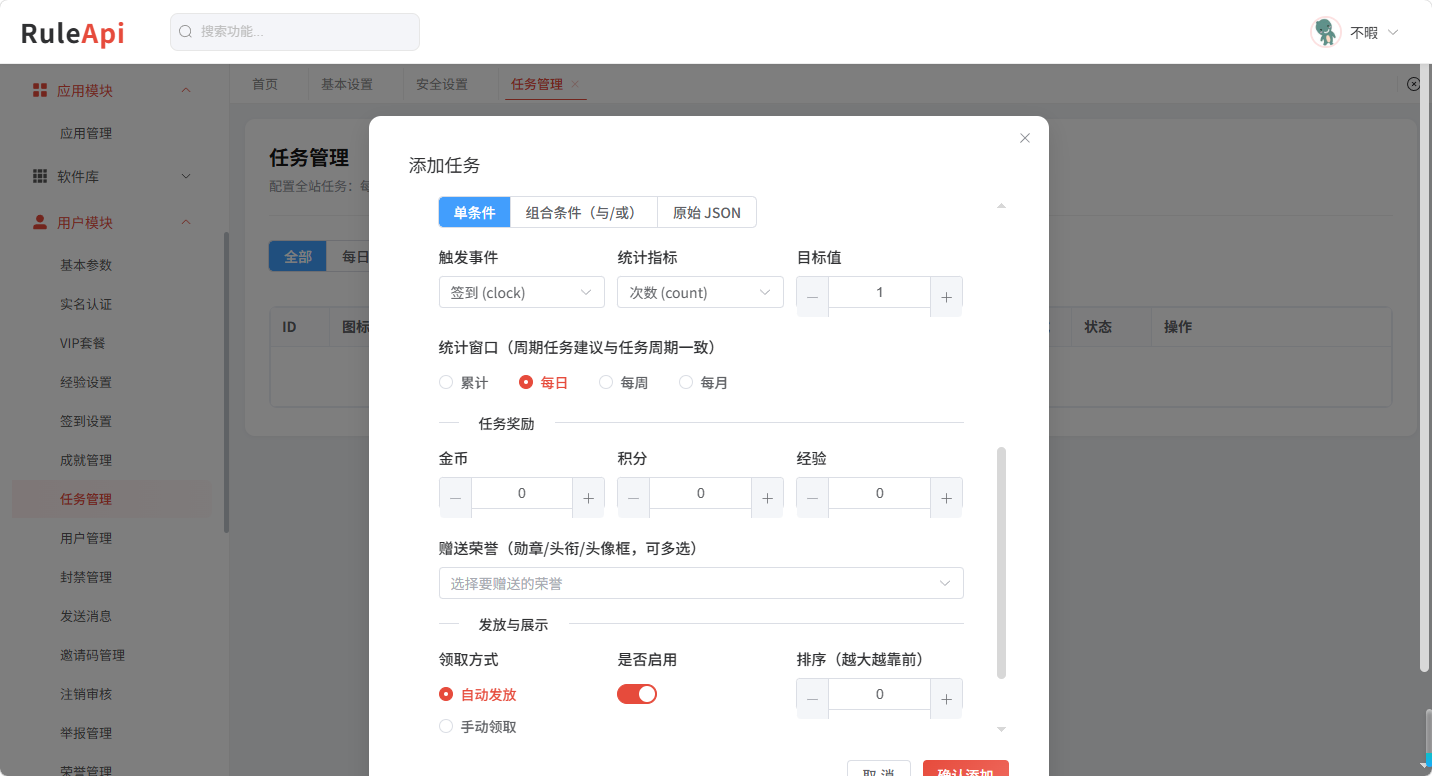The width and height of the screenshot is (1432, 776).
Task: Decrease 金币 reward with minus
Action: (455, 497)
